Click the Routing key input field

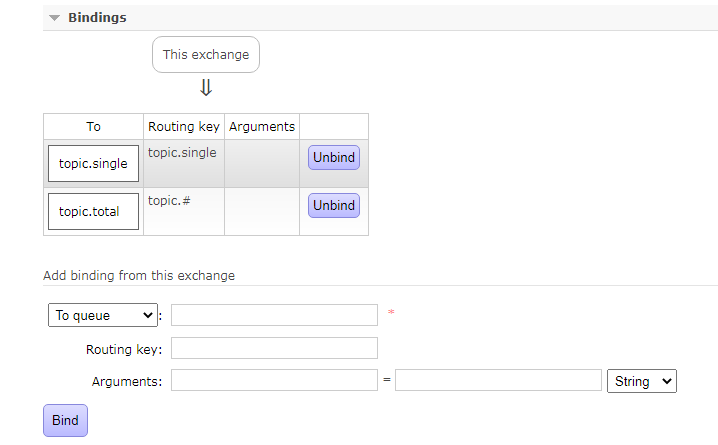pos(274,348)
